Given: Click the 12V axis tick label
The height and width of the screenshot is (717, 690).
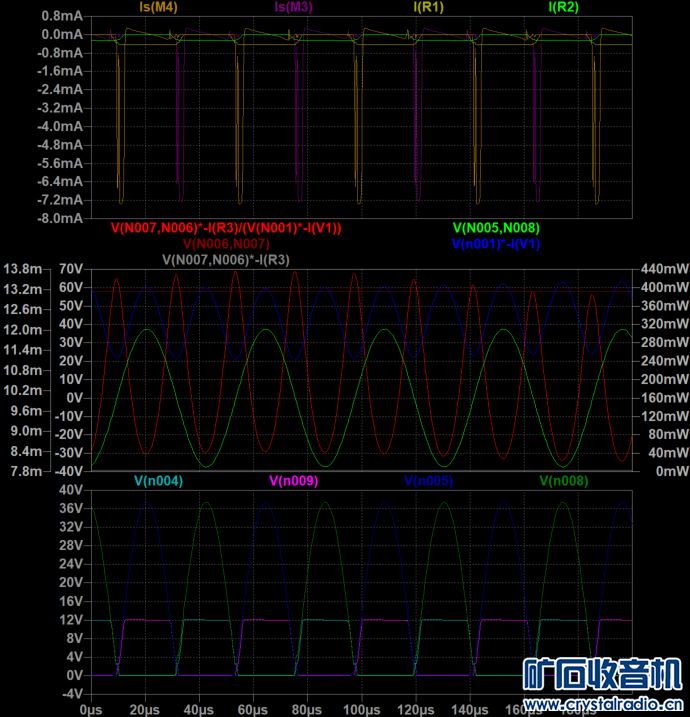Looking at the screenshot, I should pos(71,620).
